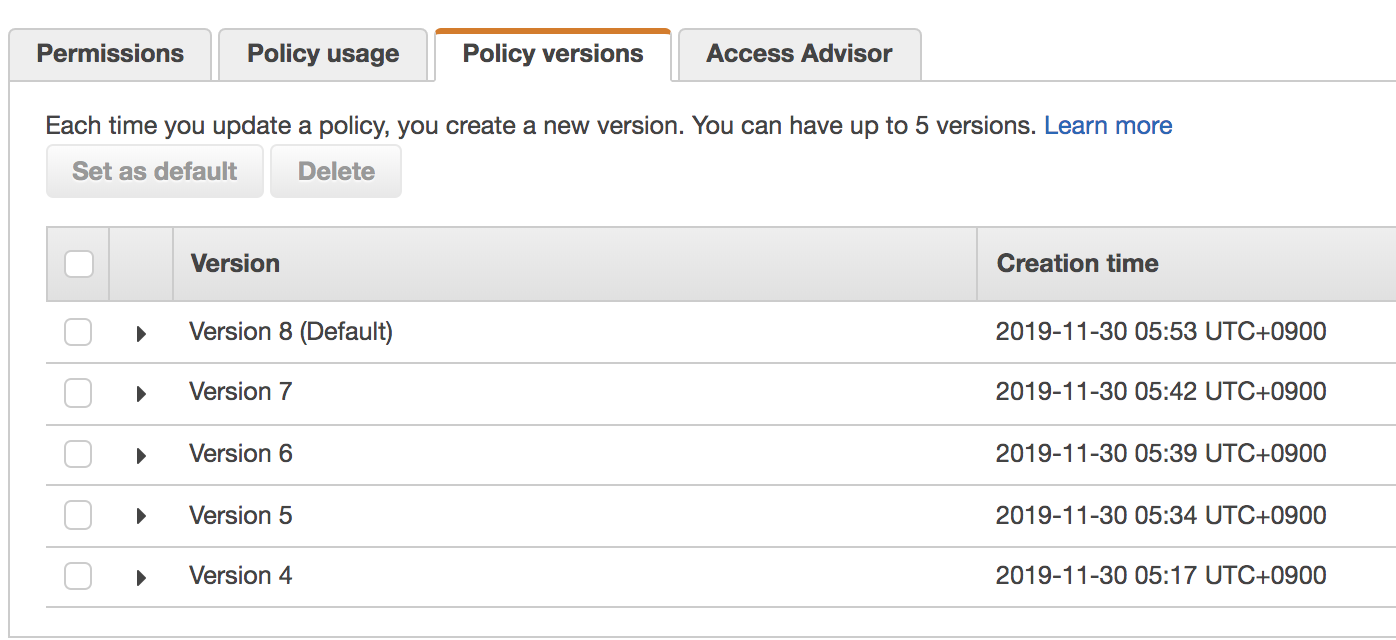The height and width of the screenshot is (640, 1396).
Task: Click the Delete button
Action: point(336,171)
